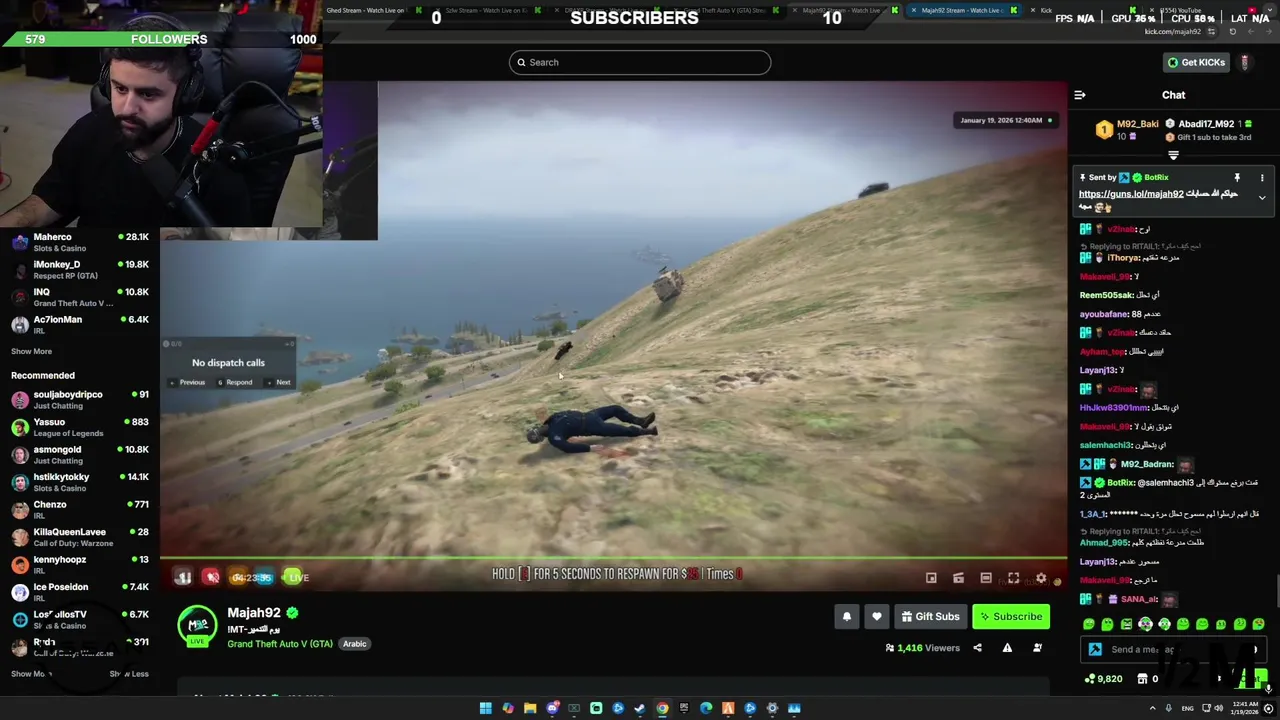1280x720 pixels.
Task: Switch to theater mode icon
Action: click(x=986, y=578)
